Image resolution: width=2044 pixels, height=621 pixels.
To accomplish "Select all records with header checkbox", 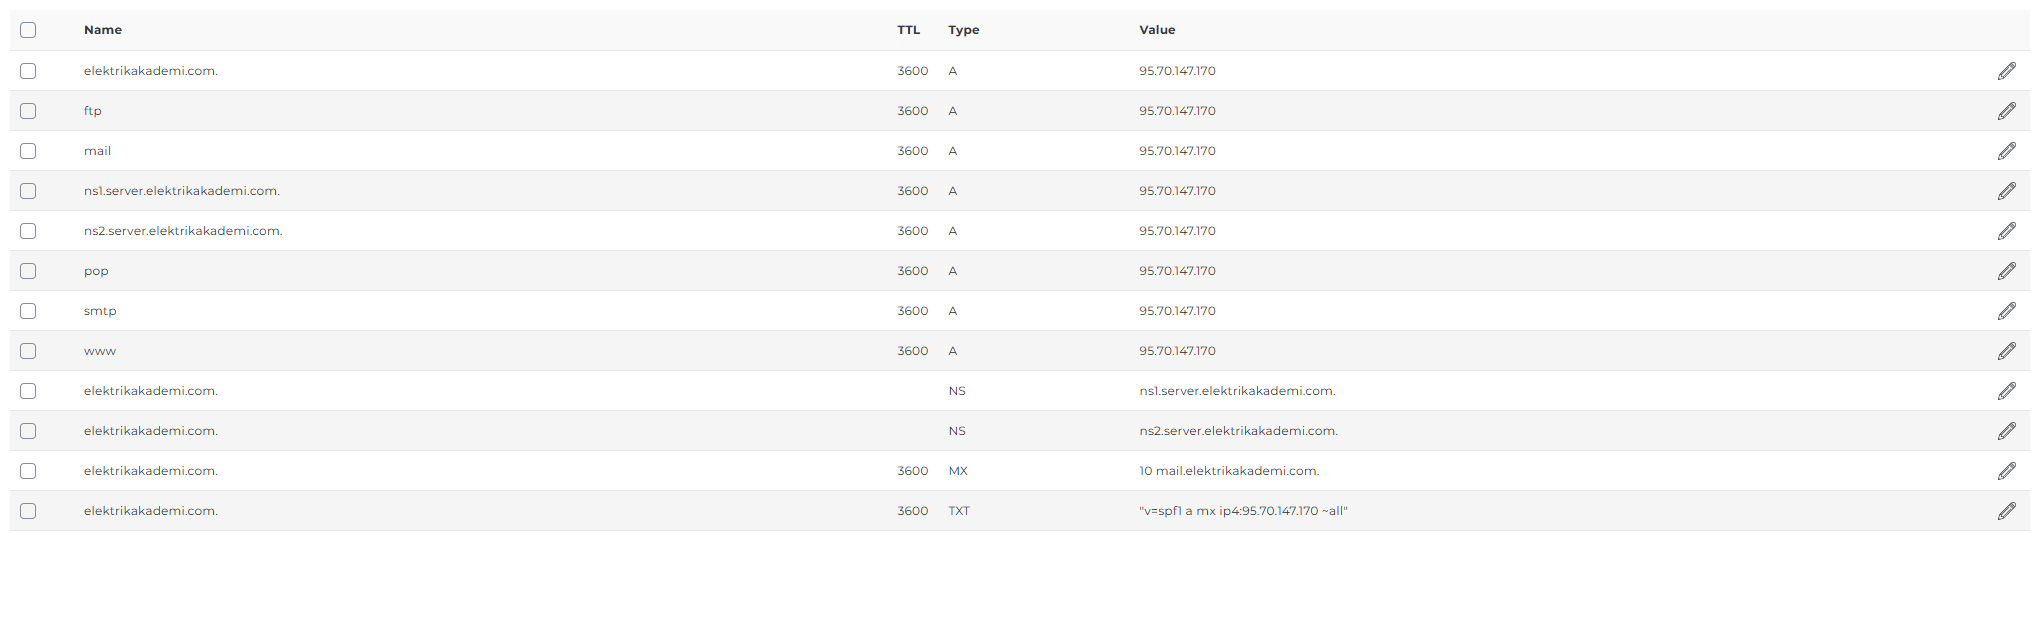I will pos(28,30).
